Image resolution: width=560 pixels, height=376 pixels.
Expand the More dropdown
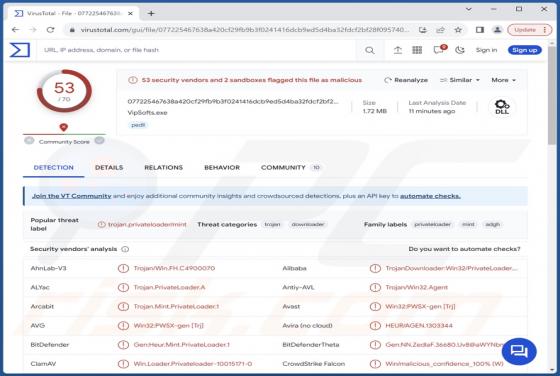point(504,80)
